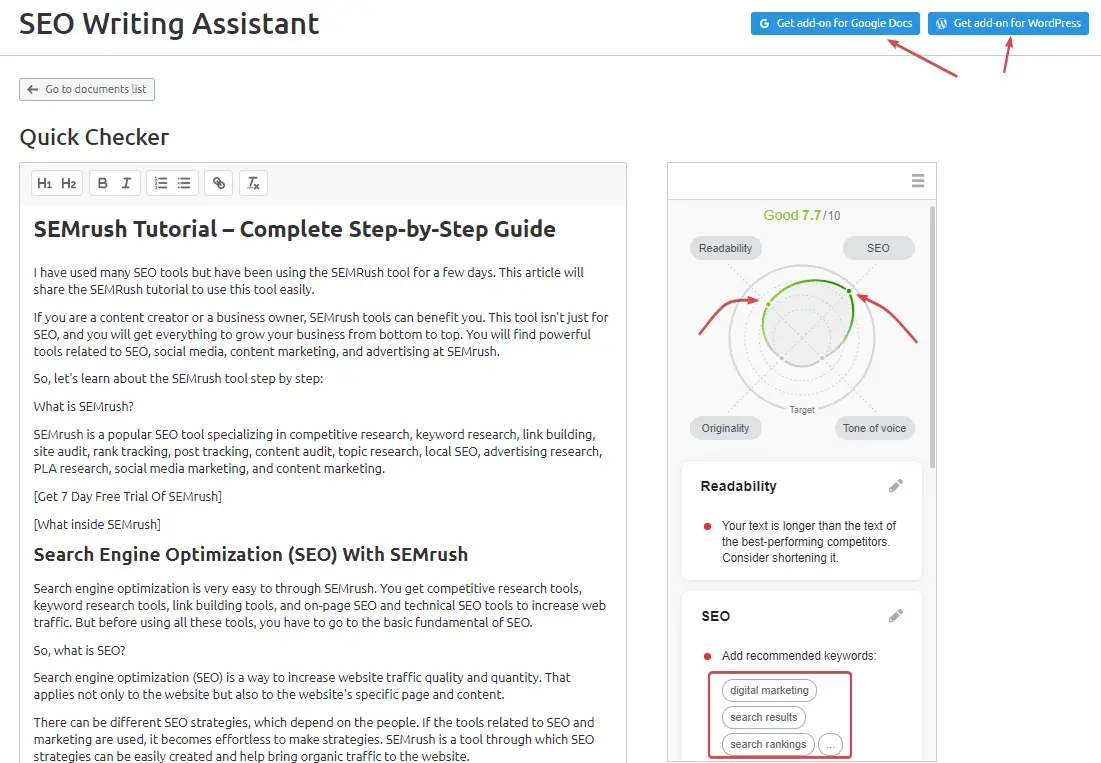The height and width of the screenshot is (763, 1101).
Task: Click the Search Engine Optimization subheading
Action: pyautogui.click(x=251, y=555)
